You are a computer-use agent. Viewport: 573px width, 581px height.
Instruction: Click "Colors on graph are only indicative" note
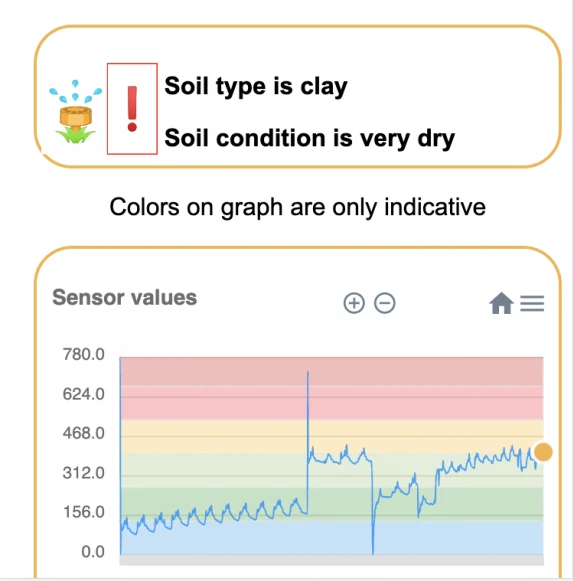point(298,207)
